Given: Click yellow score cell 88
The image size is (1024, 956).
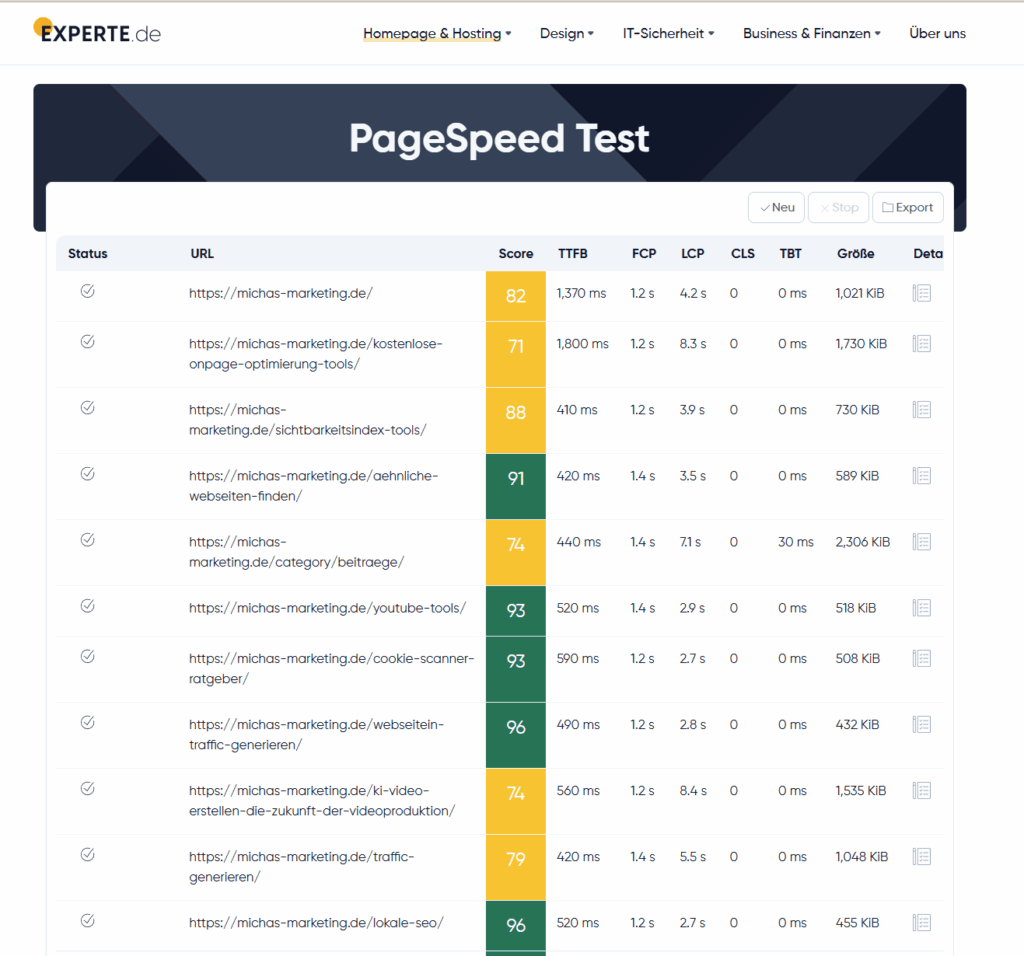Looking at the screenshot, I should pos(516,421).
